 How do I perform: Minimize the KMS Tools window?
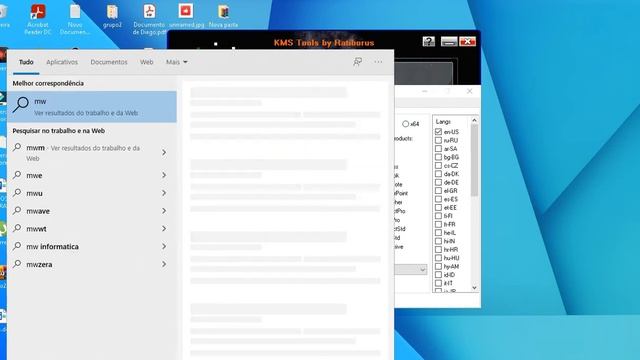(449, 41)
